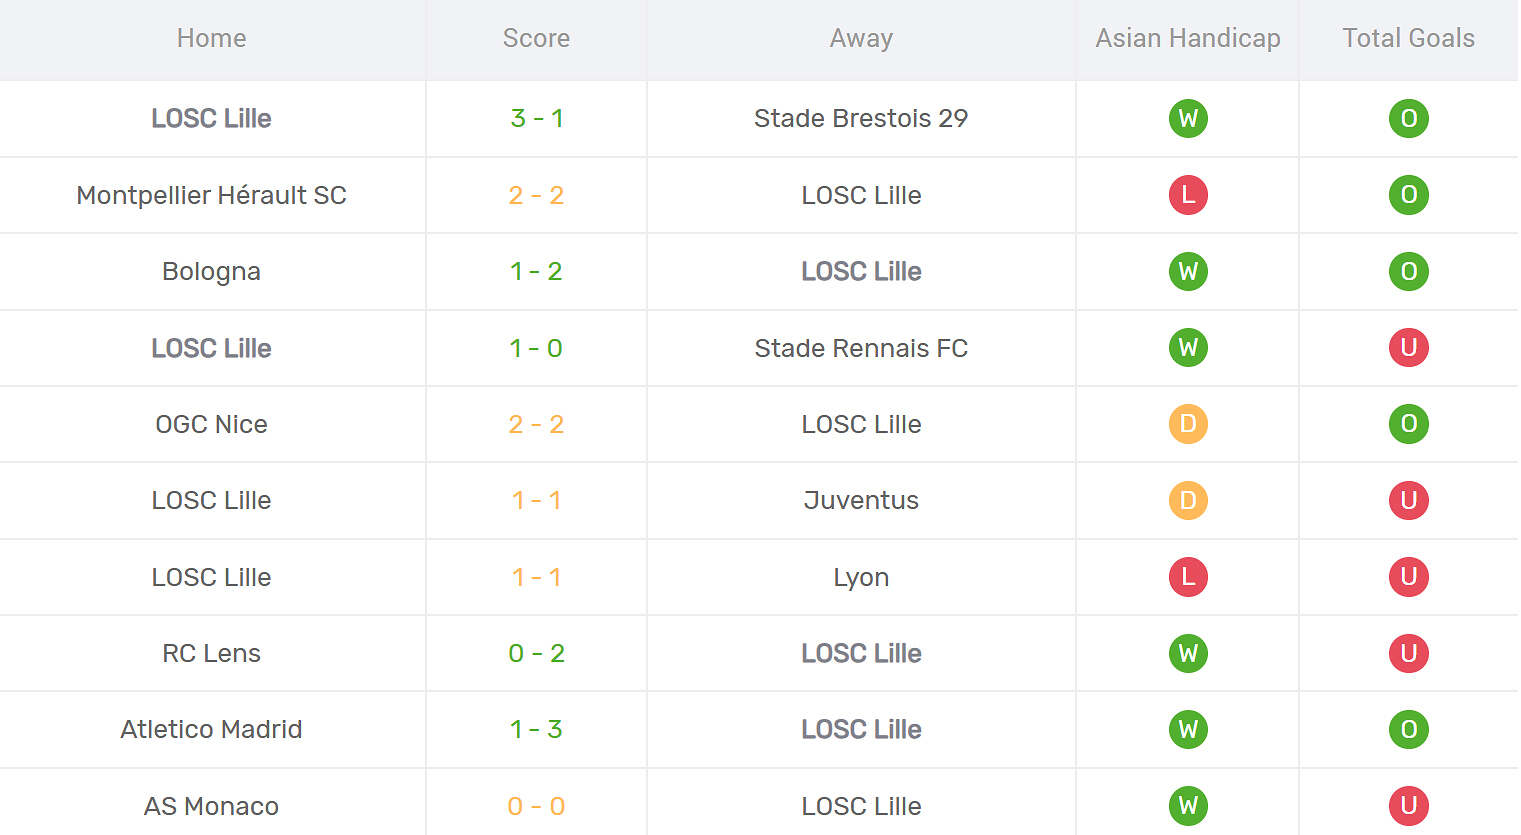Click the green O badge in Bologna row
The width and height of the screenshot is (1521, 835).
[1408, 271]
